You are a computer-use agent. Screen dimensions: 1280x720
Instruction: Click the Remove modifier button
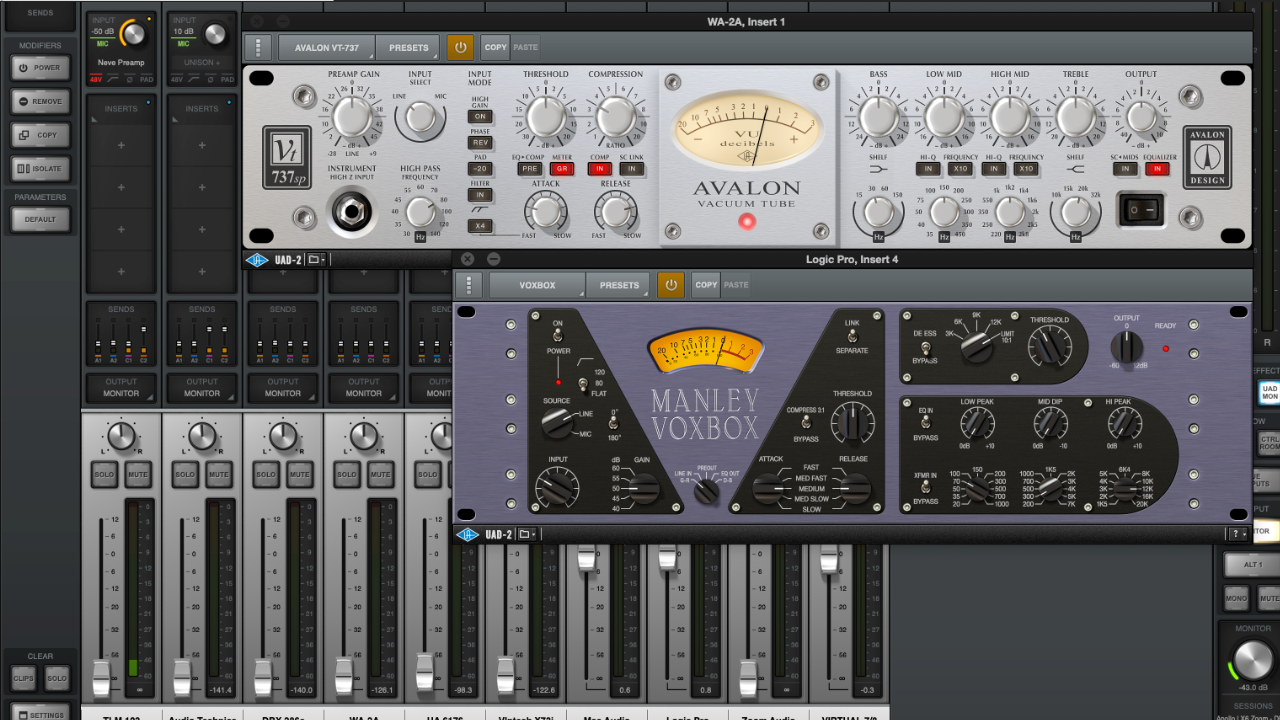[x=40, y=101]
